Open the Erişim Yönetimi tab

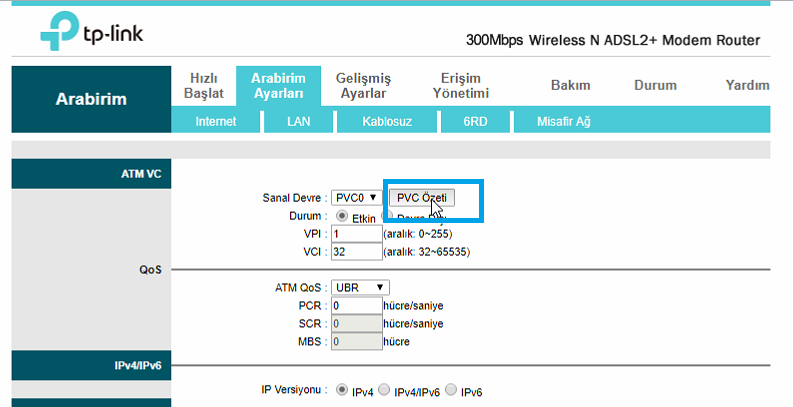[461, 86]
